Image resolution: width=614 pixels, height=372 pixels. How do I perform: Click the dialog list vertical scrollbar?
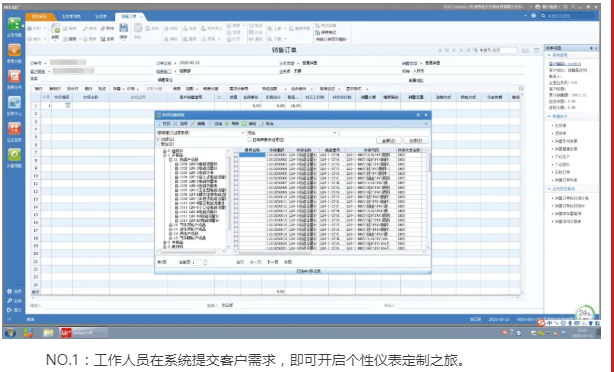tap(429, 200)
